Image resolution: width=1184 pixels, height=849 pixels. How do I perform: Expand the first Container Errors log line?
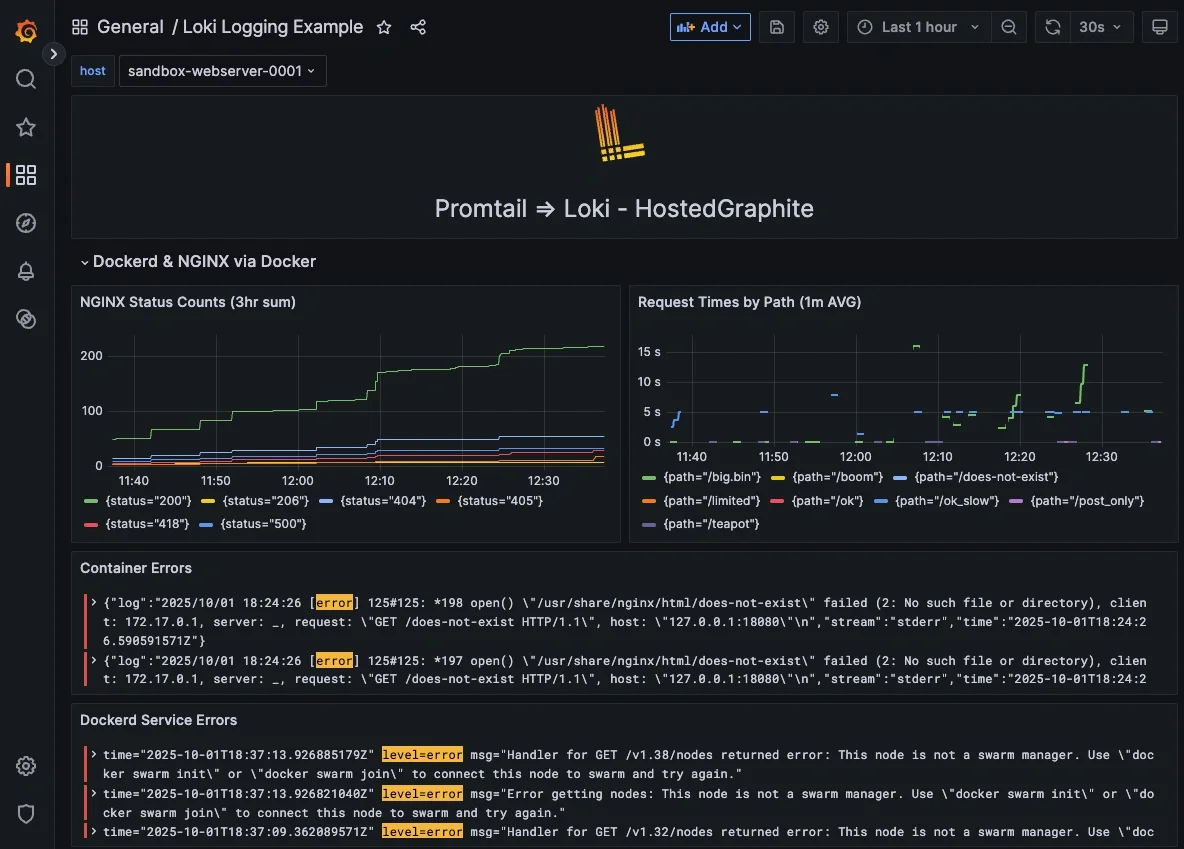pos(94,603)
